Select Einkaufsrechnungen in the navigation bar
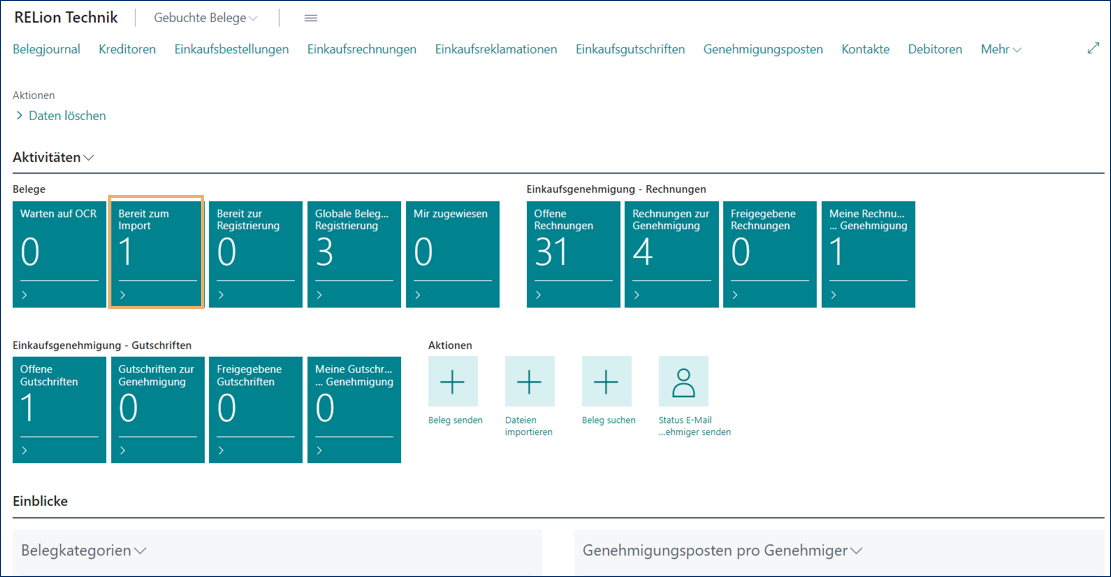The image size is (1111, 577). click(x=362, y=48)
